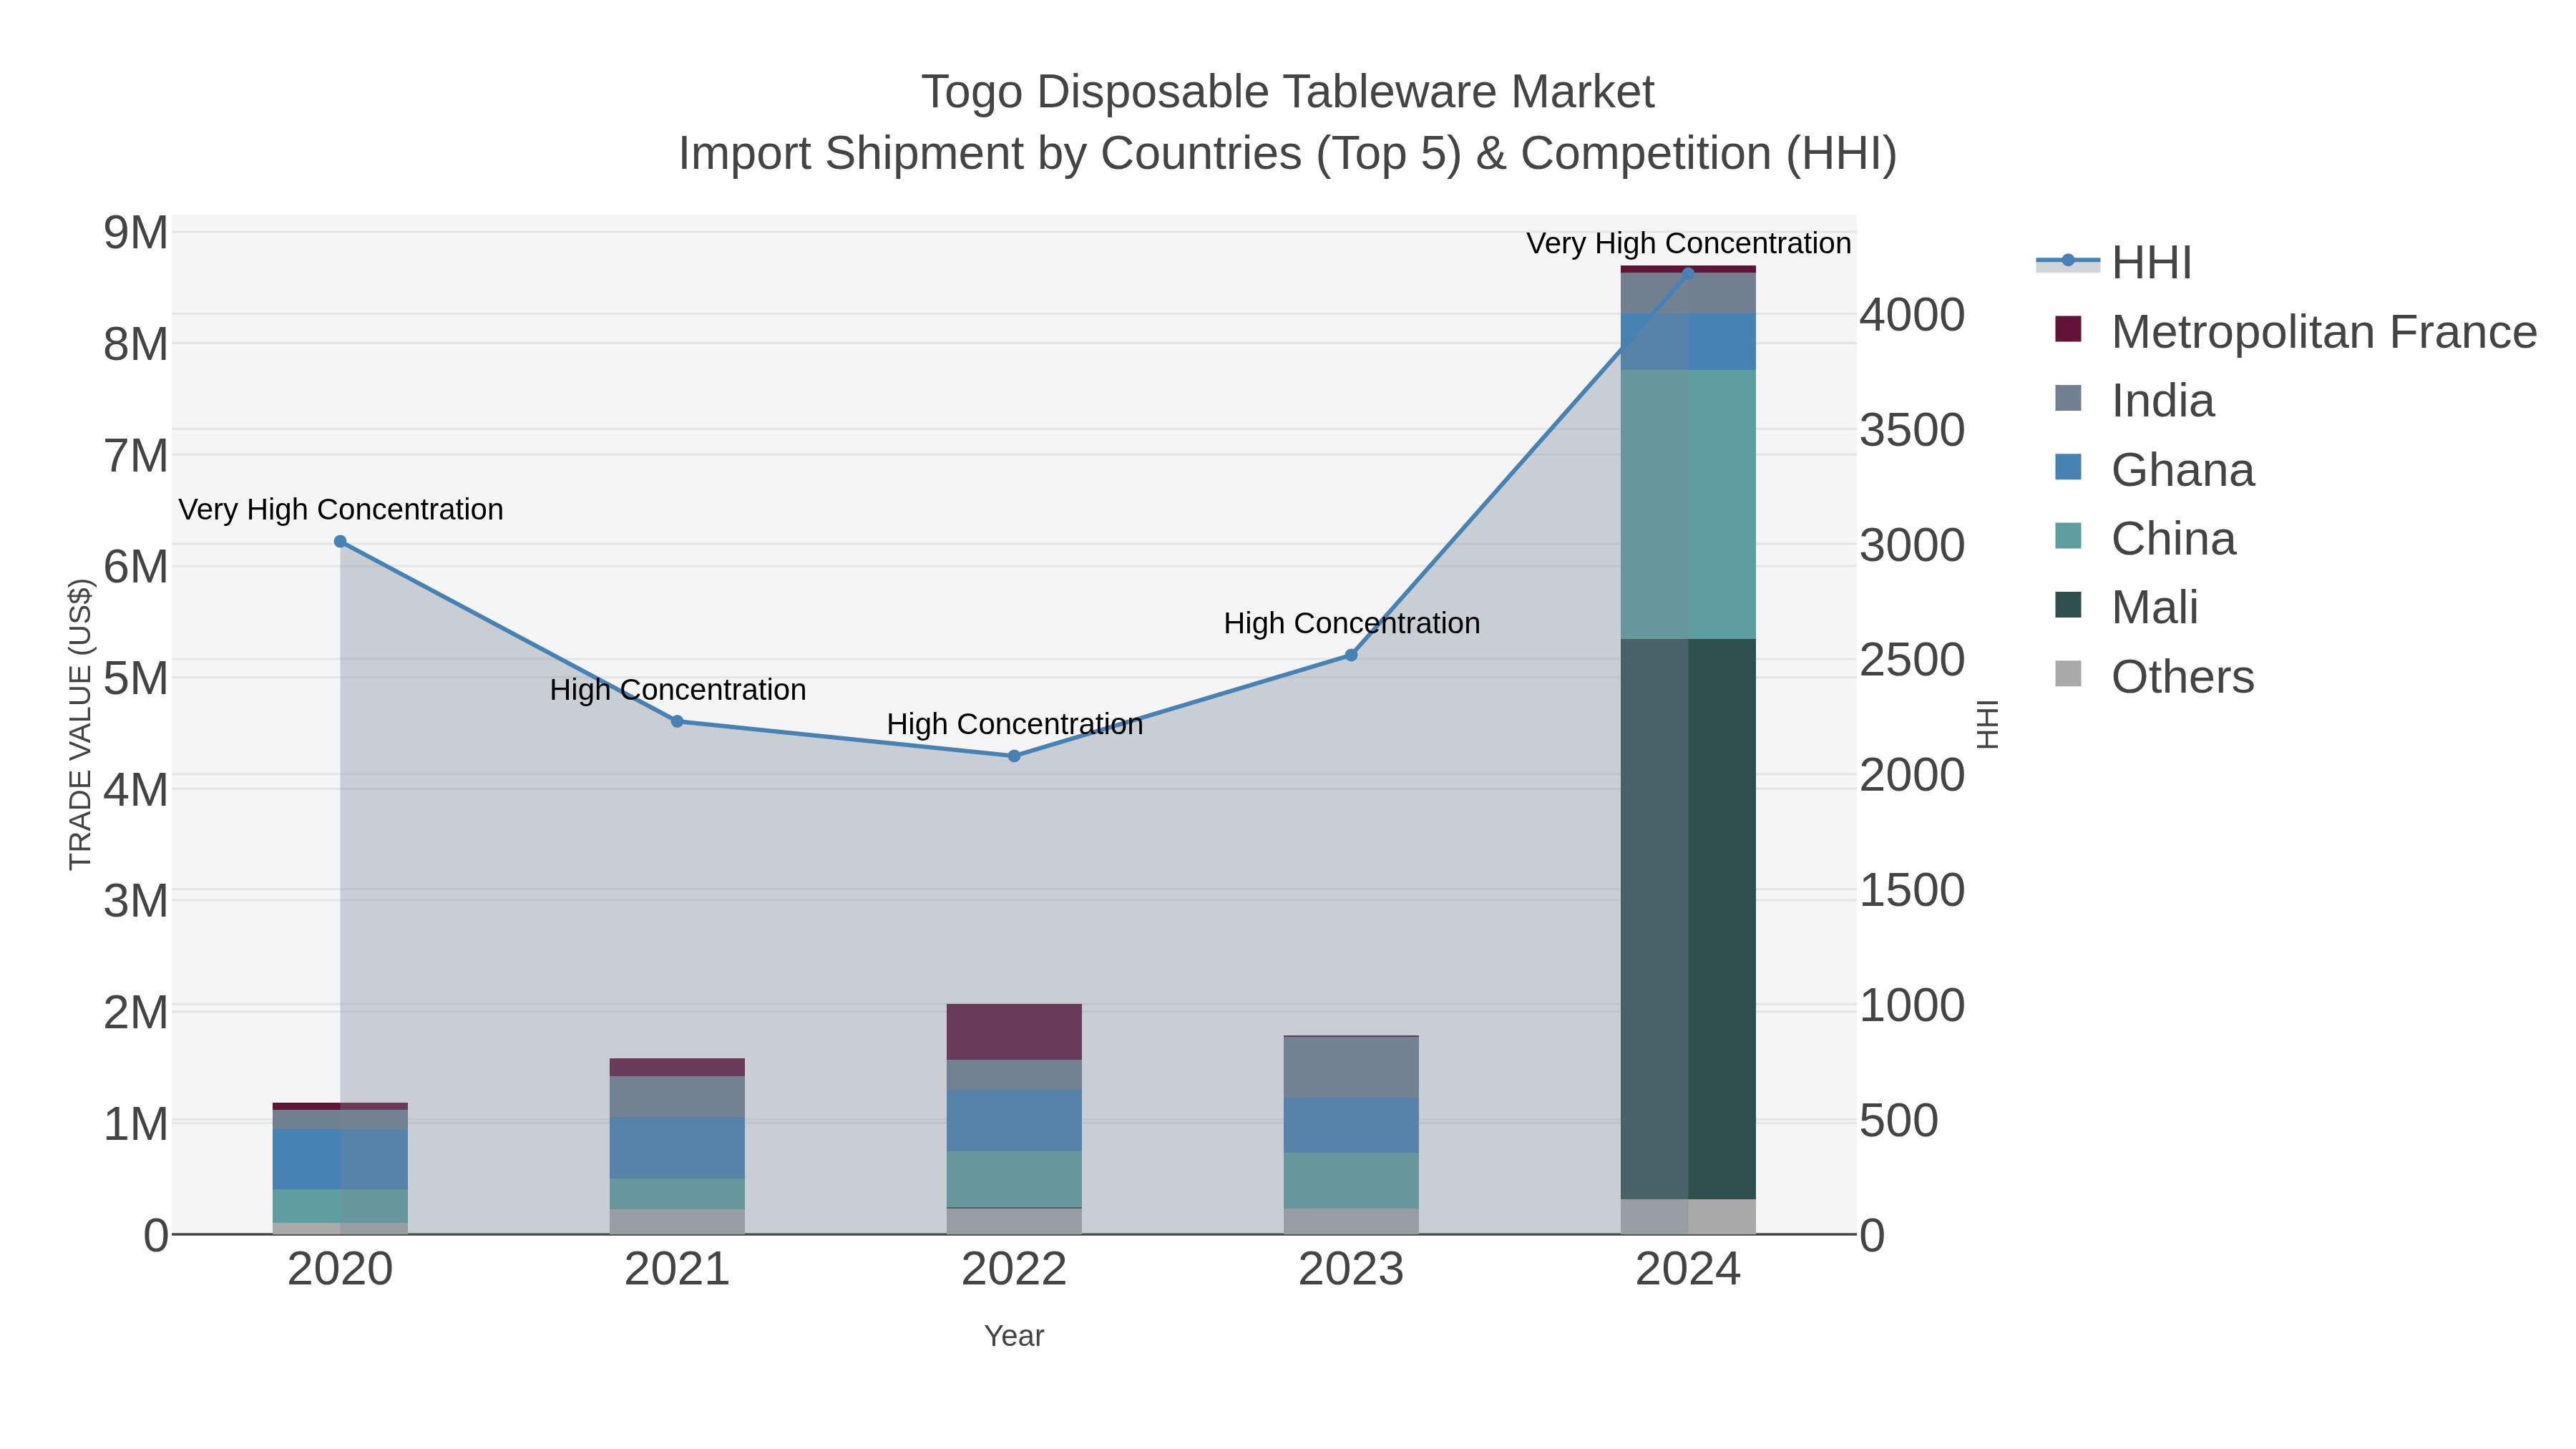Click the 9M left-axis tick label
This screenshot has width=2576, height=1449.
tap(136, 233)
